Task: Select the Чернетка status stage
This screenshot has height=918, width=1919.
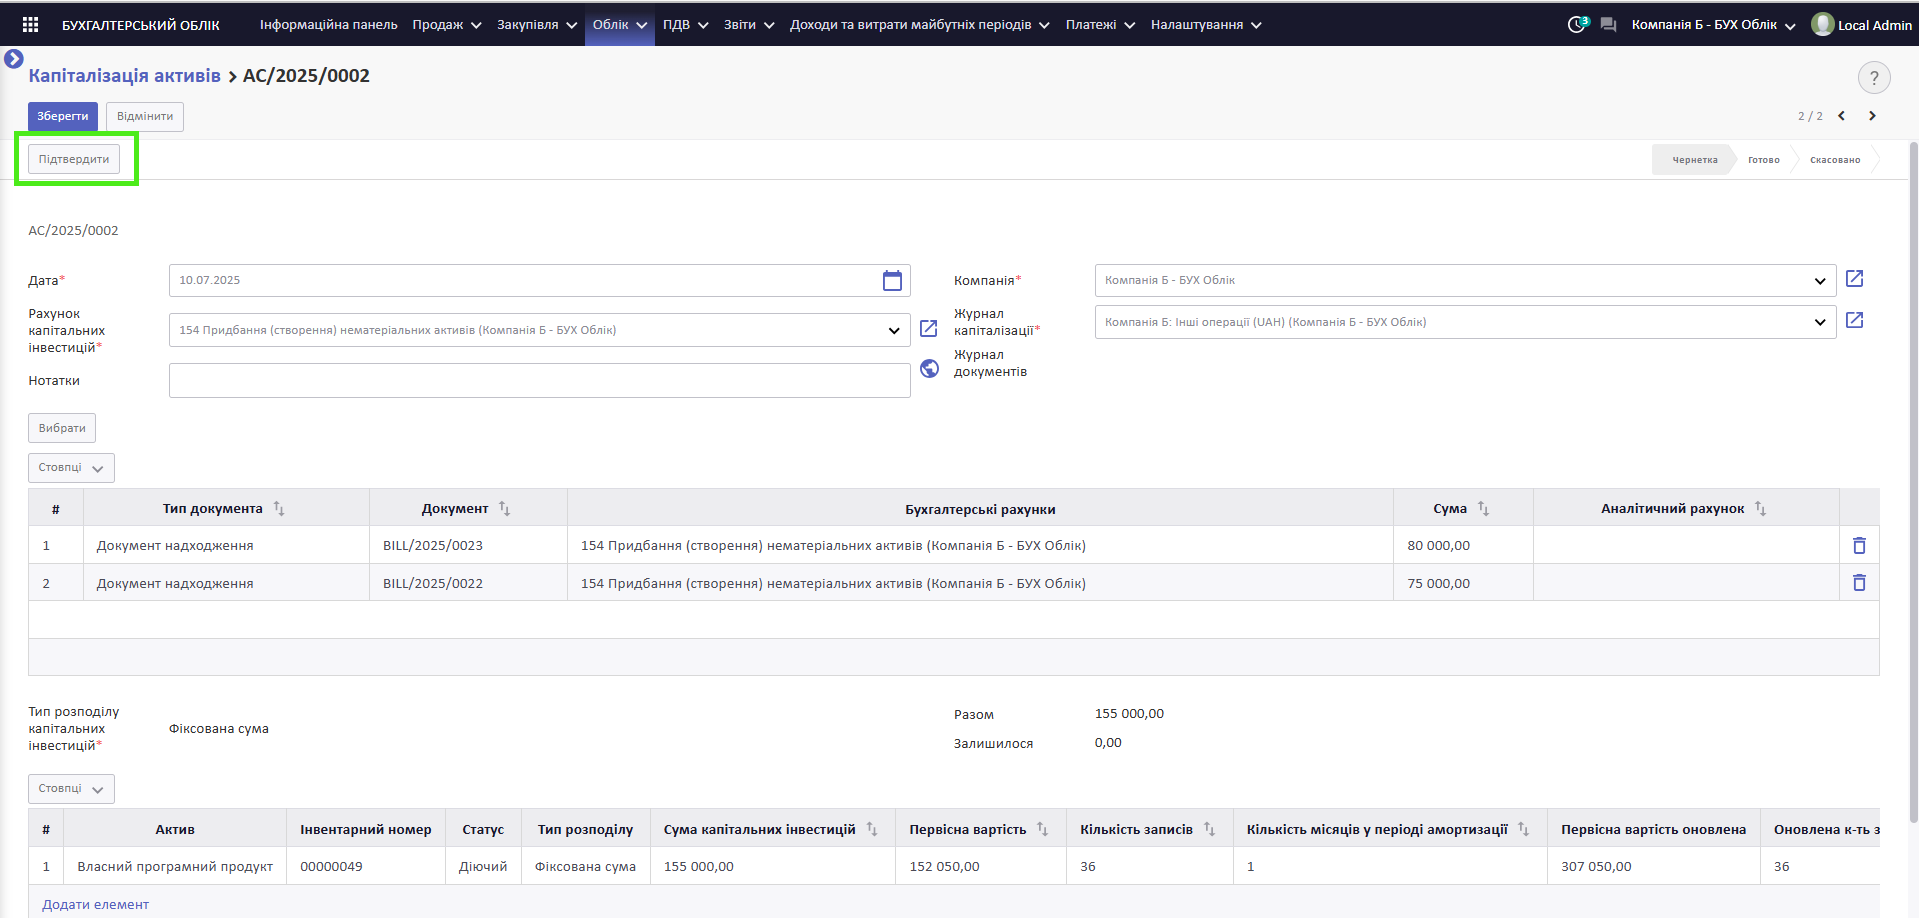Action: click(1694, 160)
